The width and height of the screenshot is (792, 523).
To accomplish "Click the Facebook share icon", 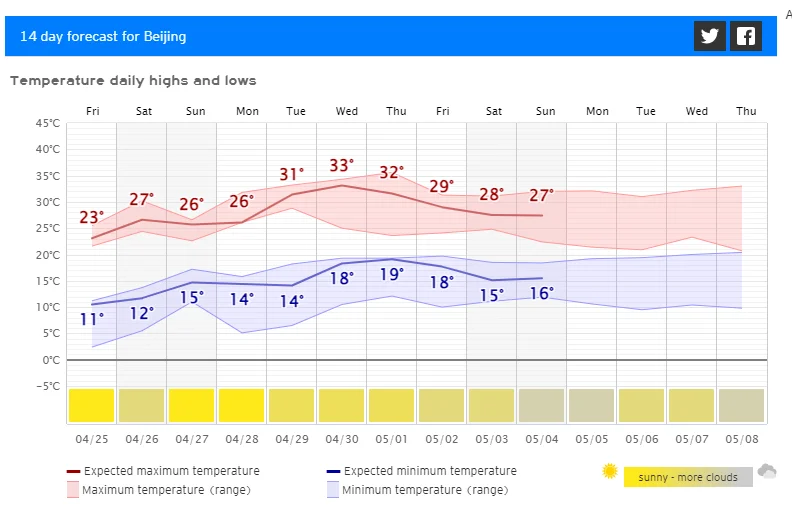I will 746,36.
